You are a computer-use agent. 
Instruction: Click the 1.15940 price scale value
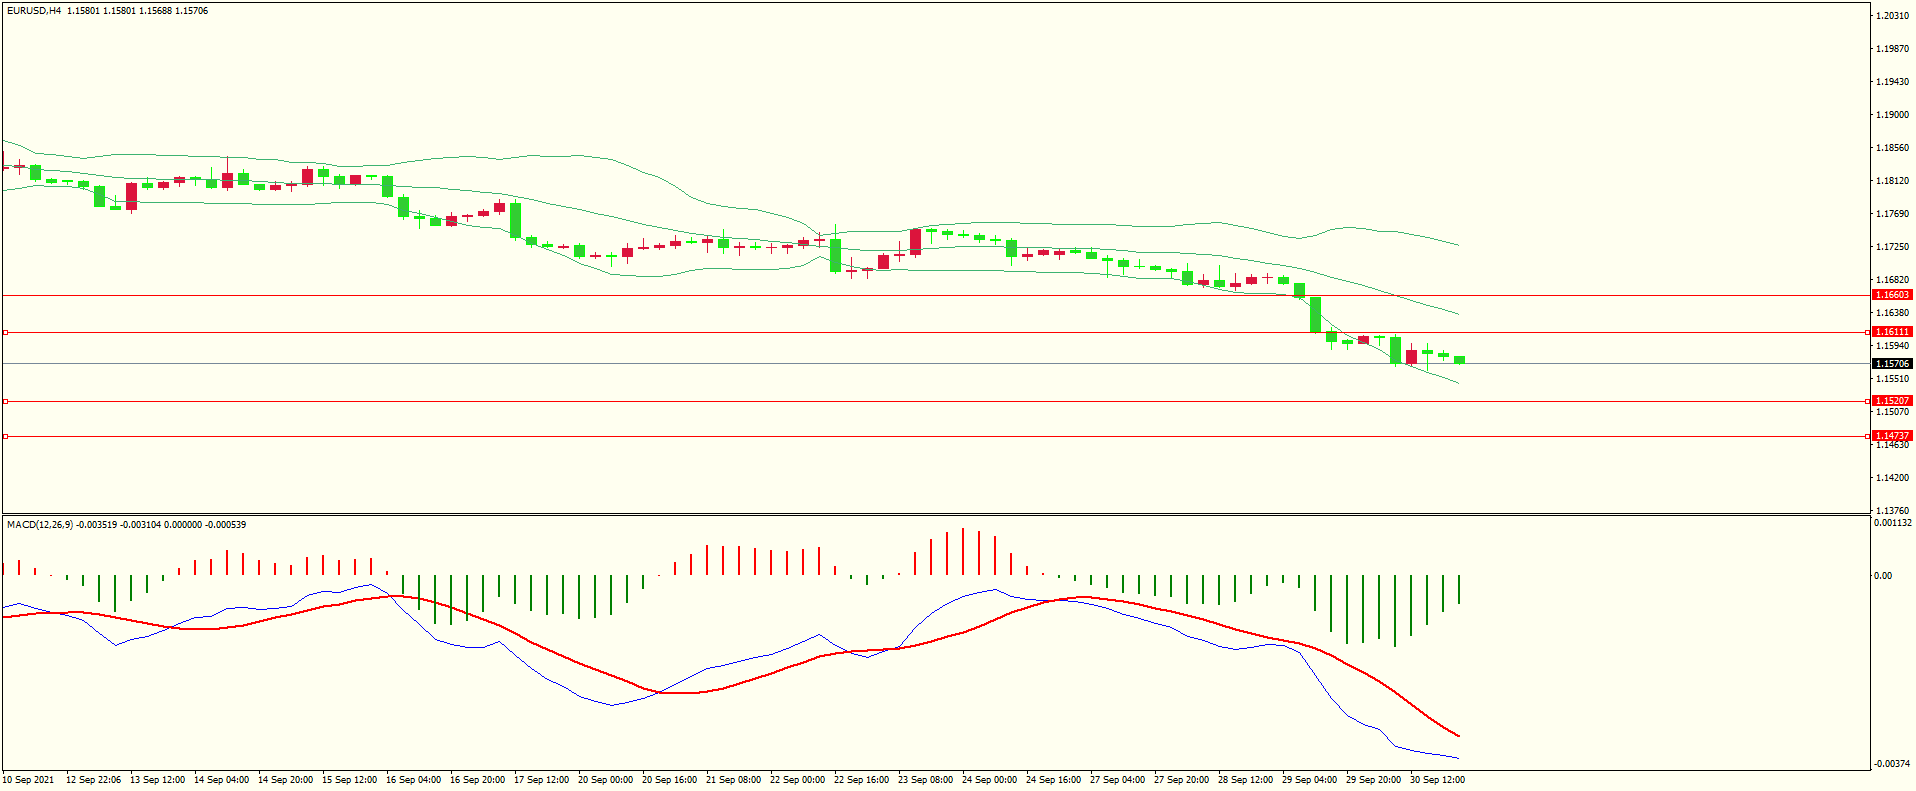tap(1893, 346)
